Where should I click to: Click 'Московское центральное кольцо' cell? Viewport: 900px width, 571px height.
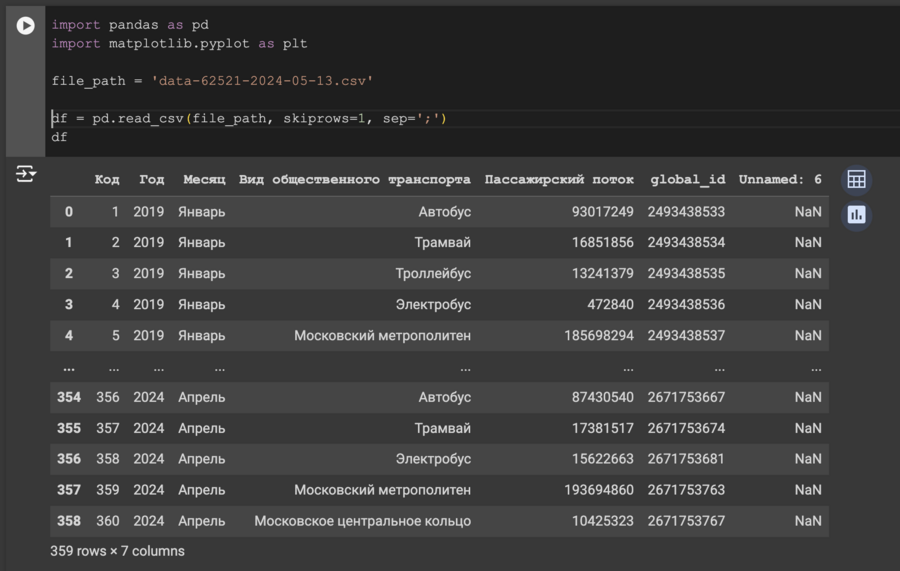coord(362,521)
